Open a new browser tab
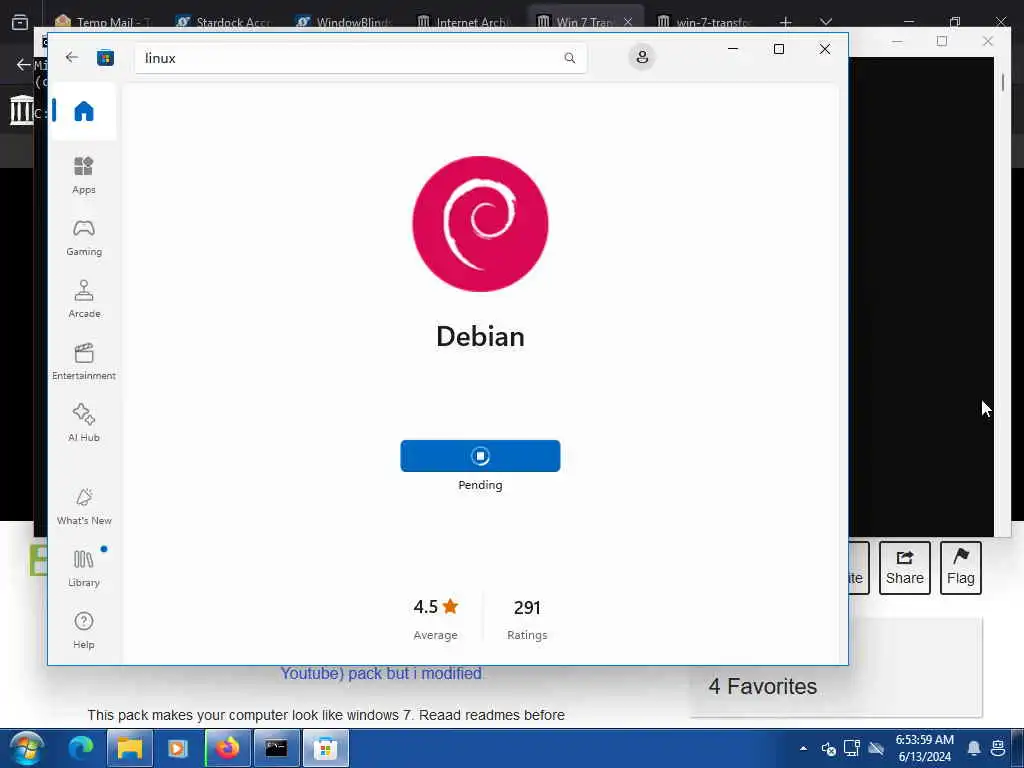Screen dimensions: 1024x768 click(786, 22)
